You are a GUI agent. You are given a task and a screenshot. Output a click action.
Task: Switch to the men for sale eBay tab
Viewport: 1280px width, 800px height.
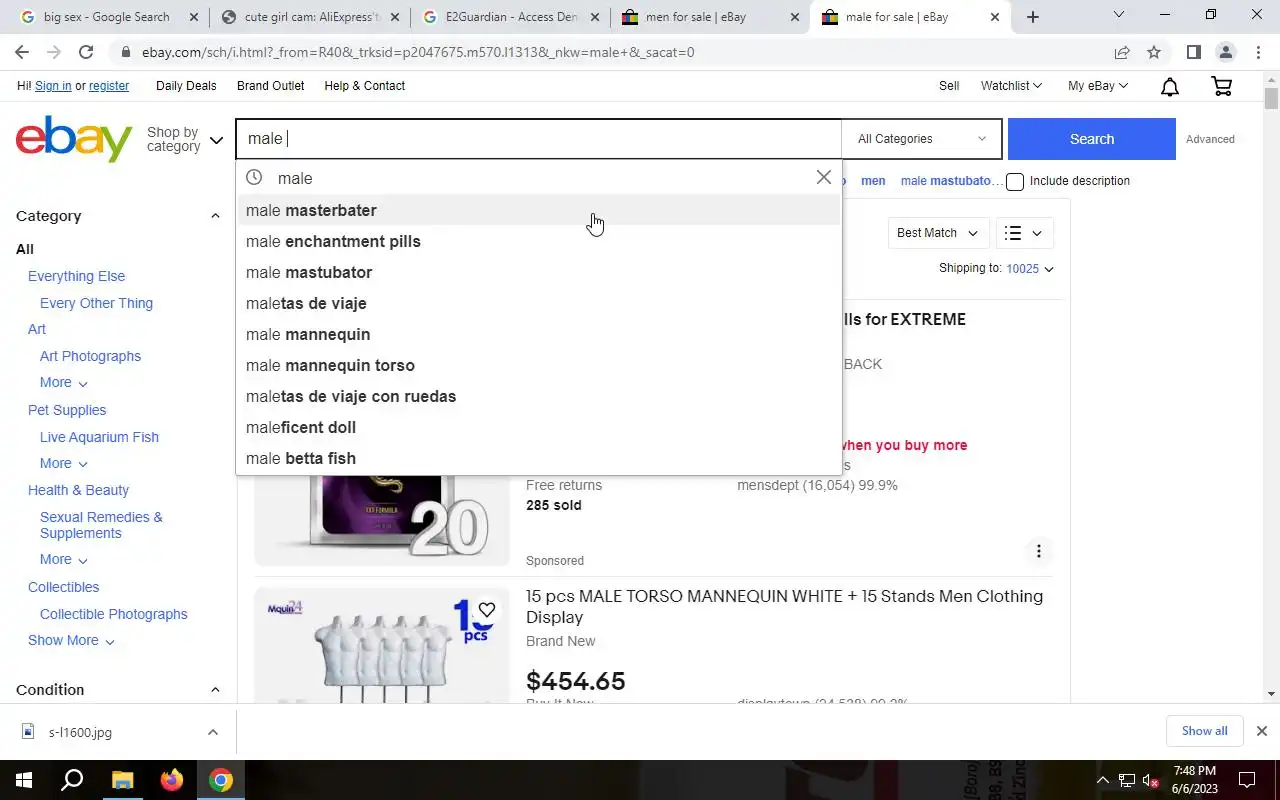710,17
